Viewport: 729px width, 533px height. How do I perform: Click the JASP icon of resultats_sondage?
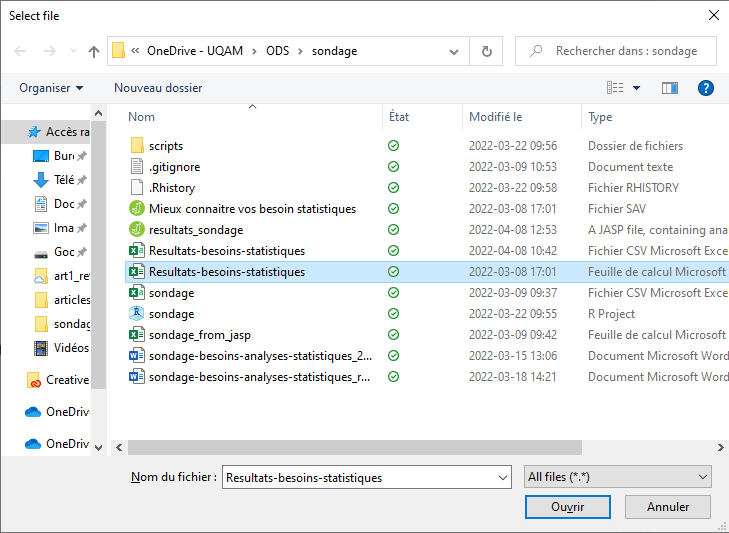137,229
